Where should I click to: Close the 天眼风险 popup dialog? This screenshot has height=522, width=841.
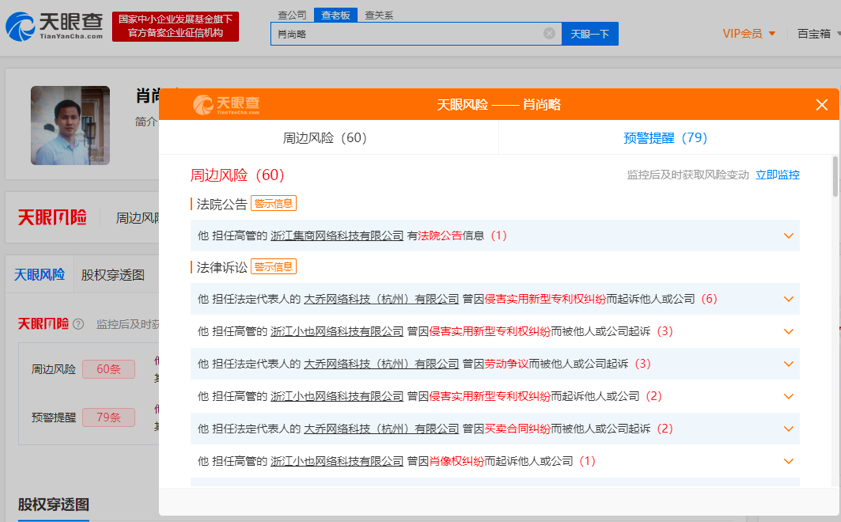pos(821,105)
